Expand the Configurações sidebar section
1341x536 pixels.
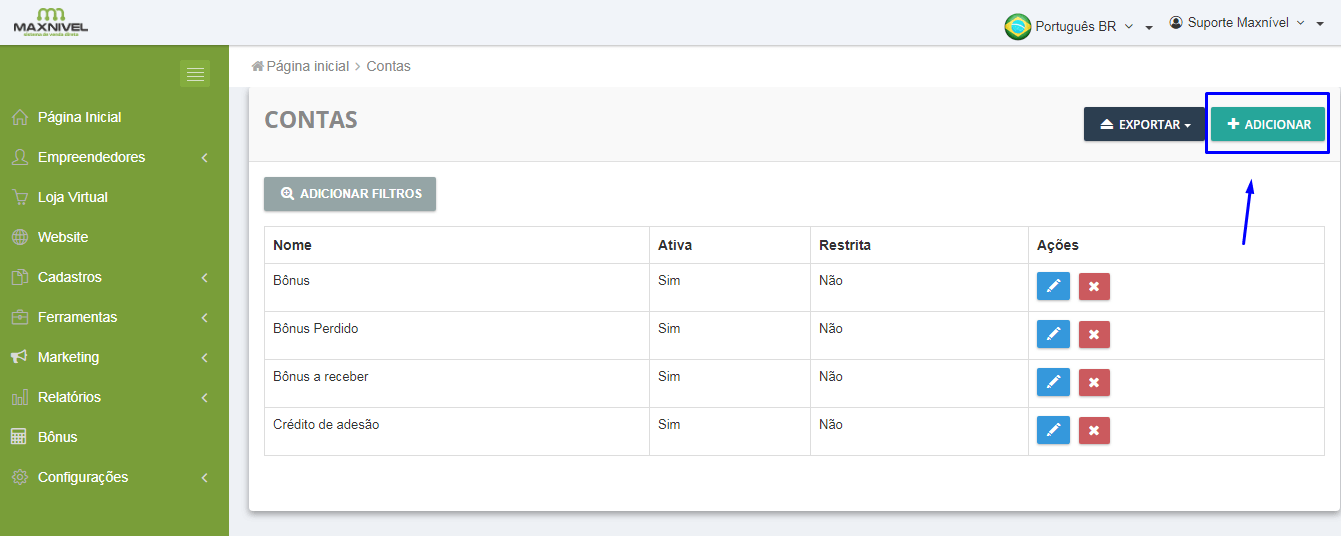click(83, 477)
